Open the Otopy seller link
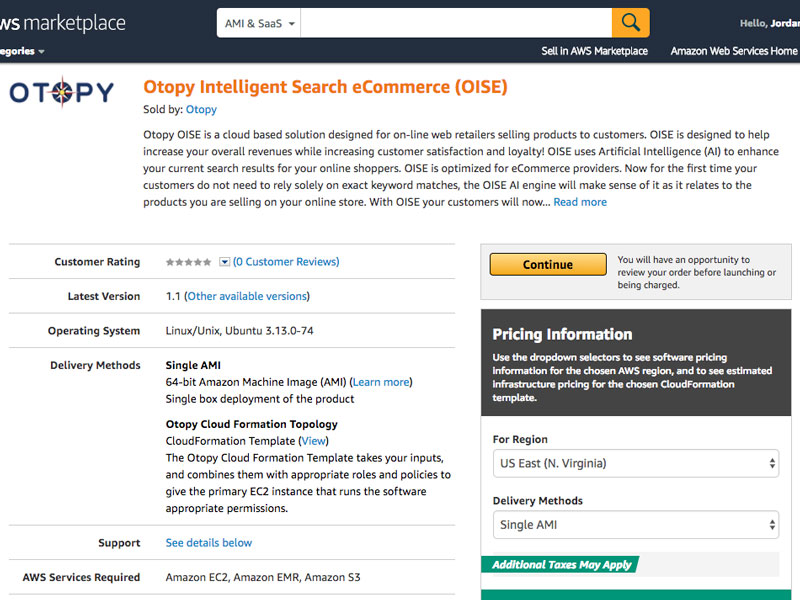The width and height of the screenshot is (800, 600). (201, 109)
